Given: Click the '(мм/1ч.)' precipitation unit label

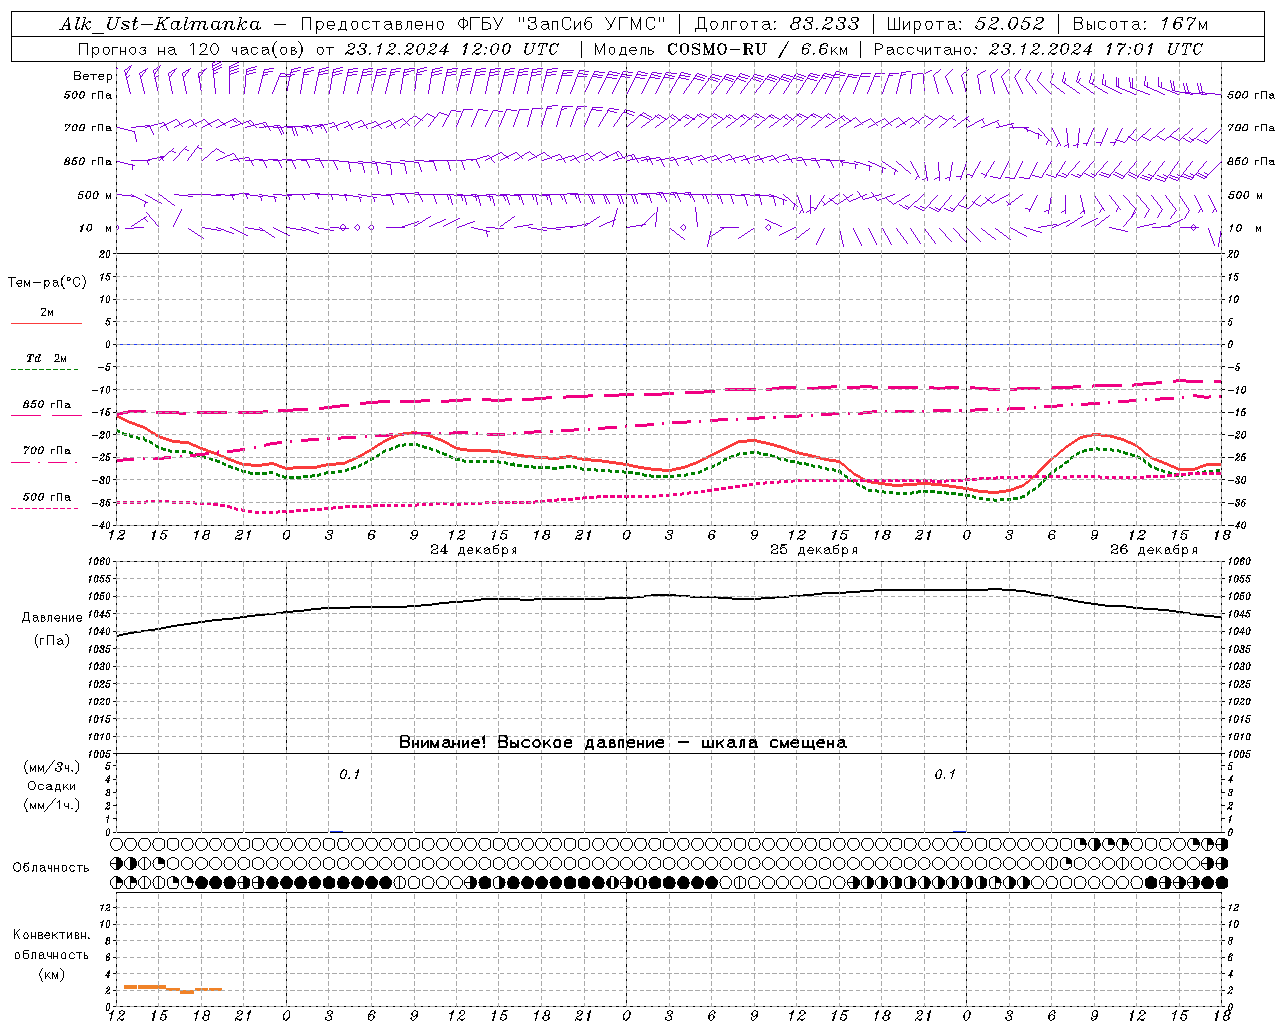Looking at the screenshot, I should [x=52, y=805].
